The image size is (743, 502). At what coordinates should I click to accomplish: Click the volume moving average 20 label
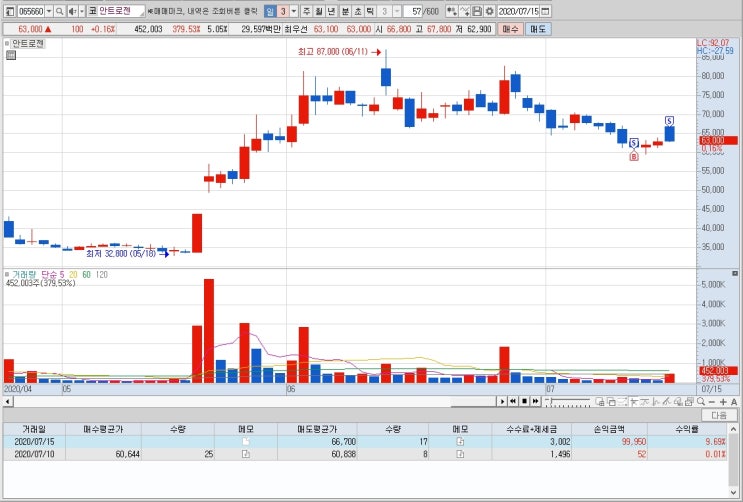[x=73, y=274]
